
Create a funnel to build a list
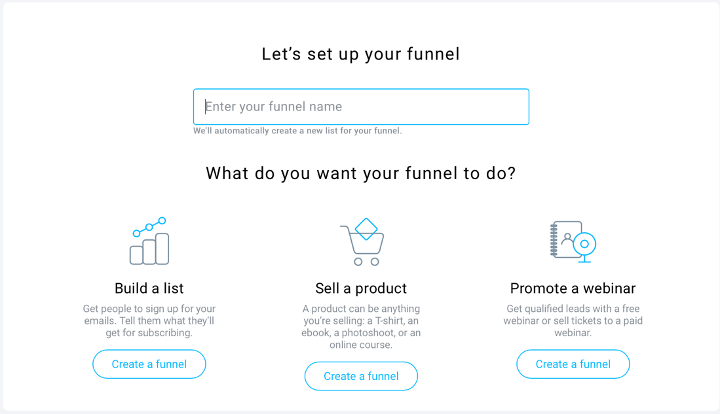tap(149, 364)
